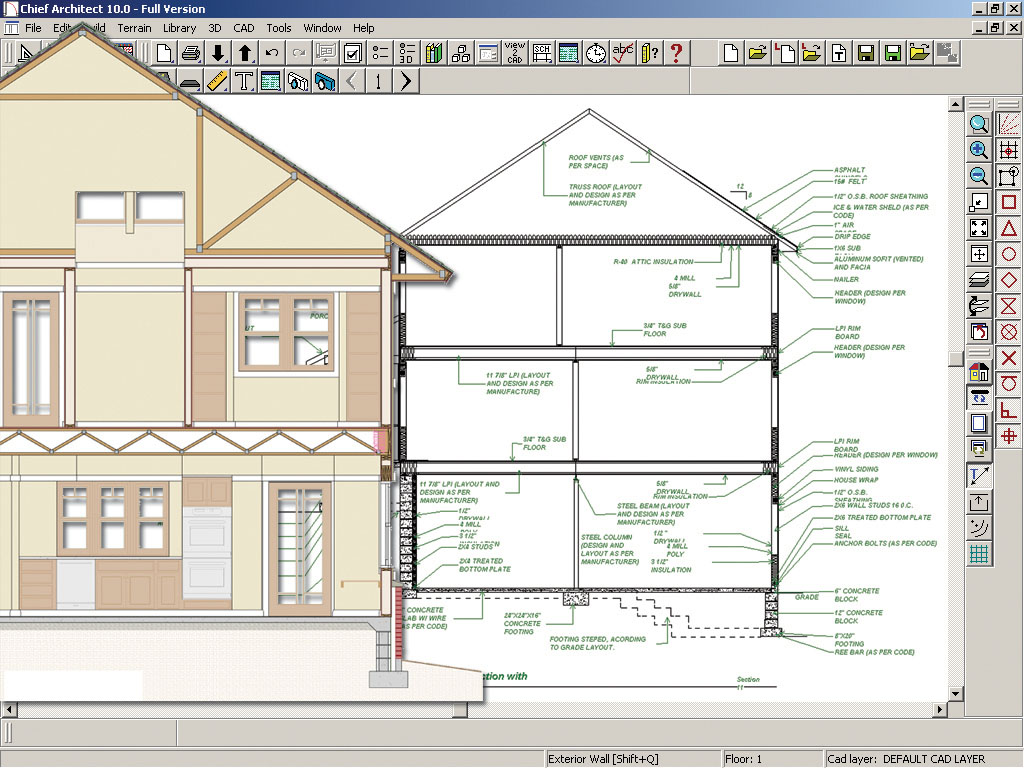Image resolution: width=1024 pixels, height=768 pixels.
Task: Click the horizontal scrollbar right arrow
Action: tap(940, 709)
